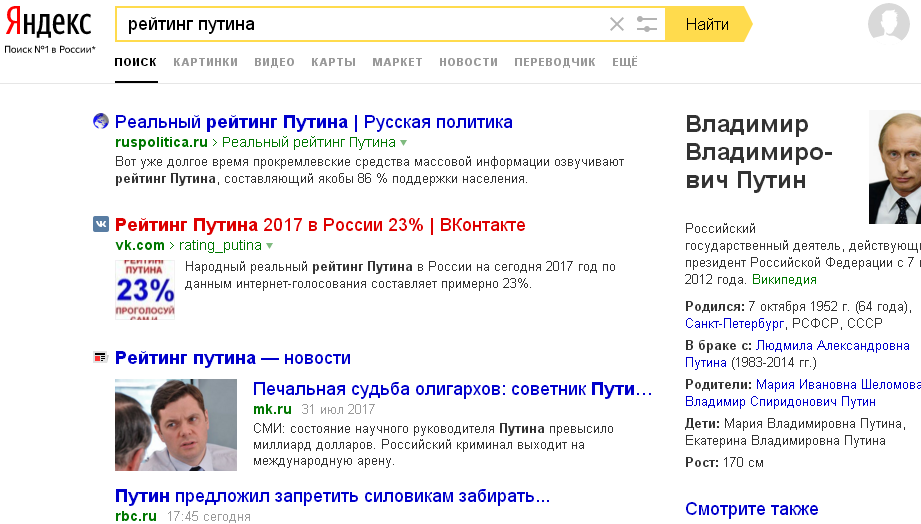Open Владимир Спиридонович Путин link
This screenshot has width=921, height=524.
[780, 401]
